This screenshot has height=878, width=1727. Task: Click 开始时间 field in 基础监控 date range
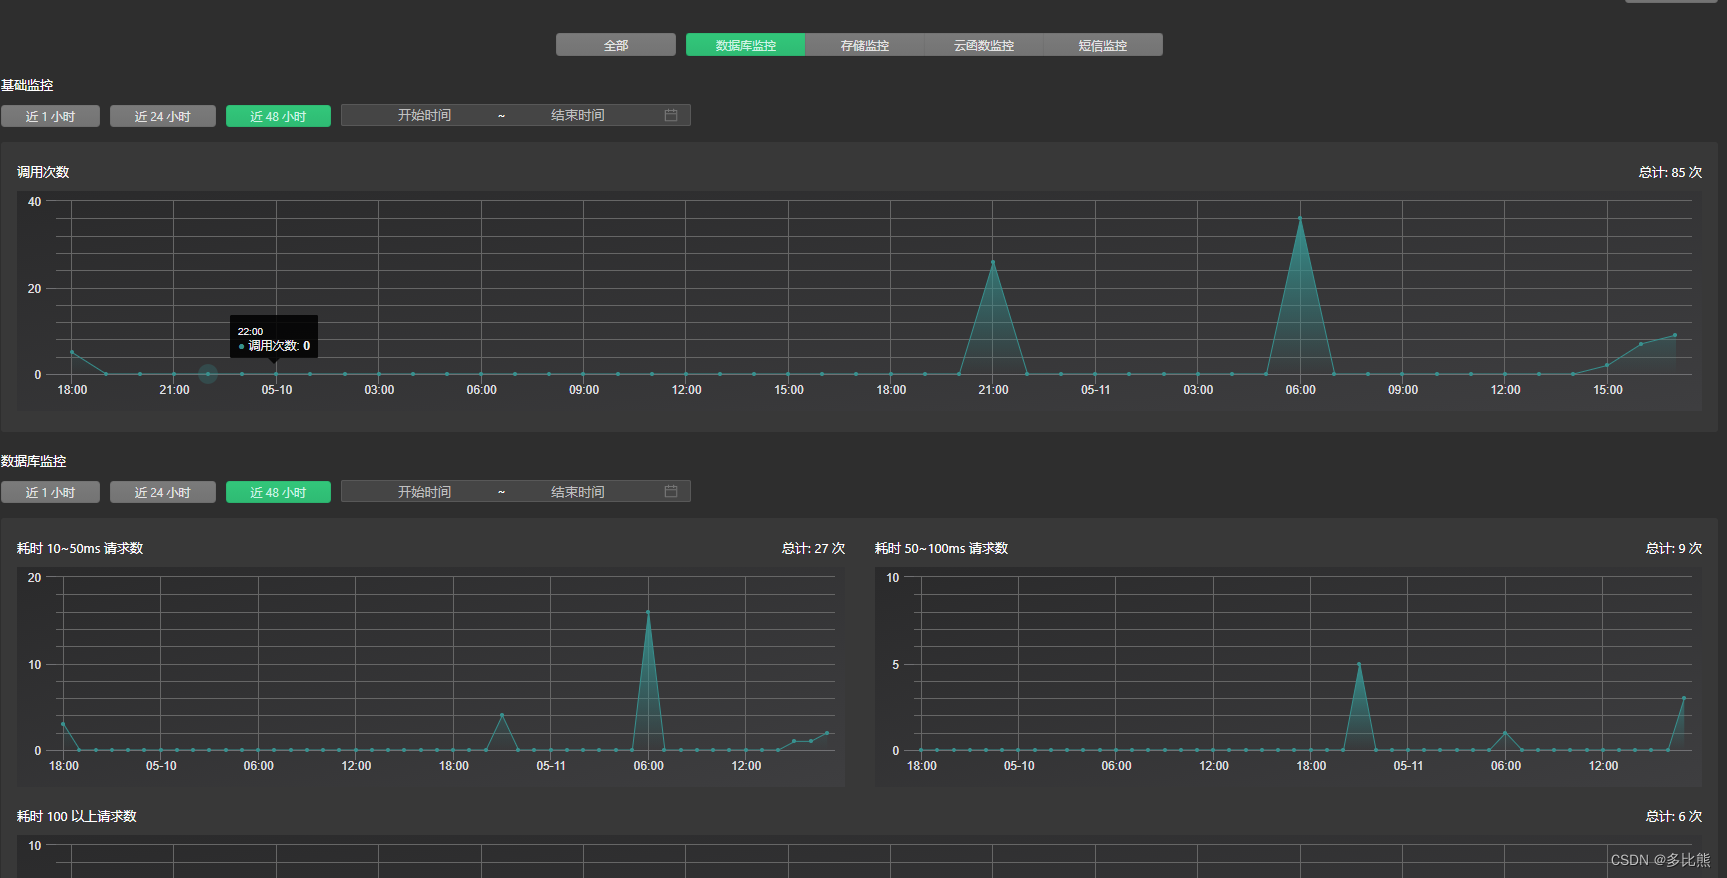[x=424, y=115]
